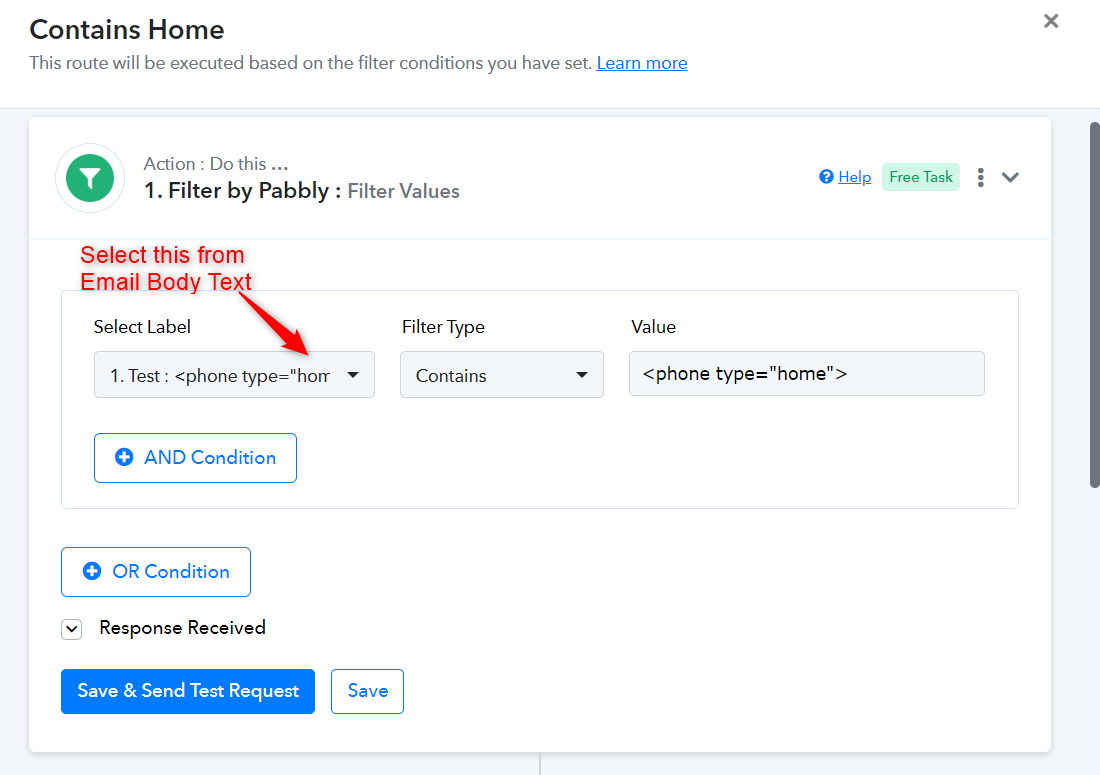The image size is (1100, 775).
Task: Click Save & Send Test Request
Action: pos(188,692)
